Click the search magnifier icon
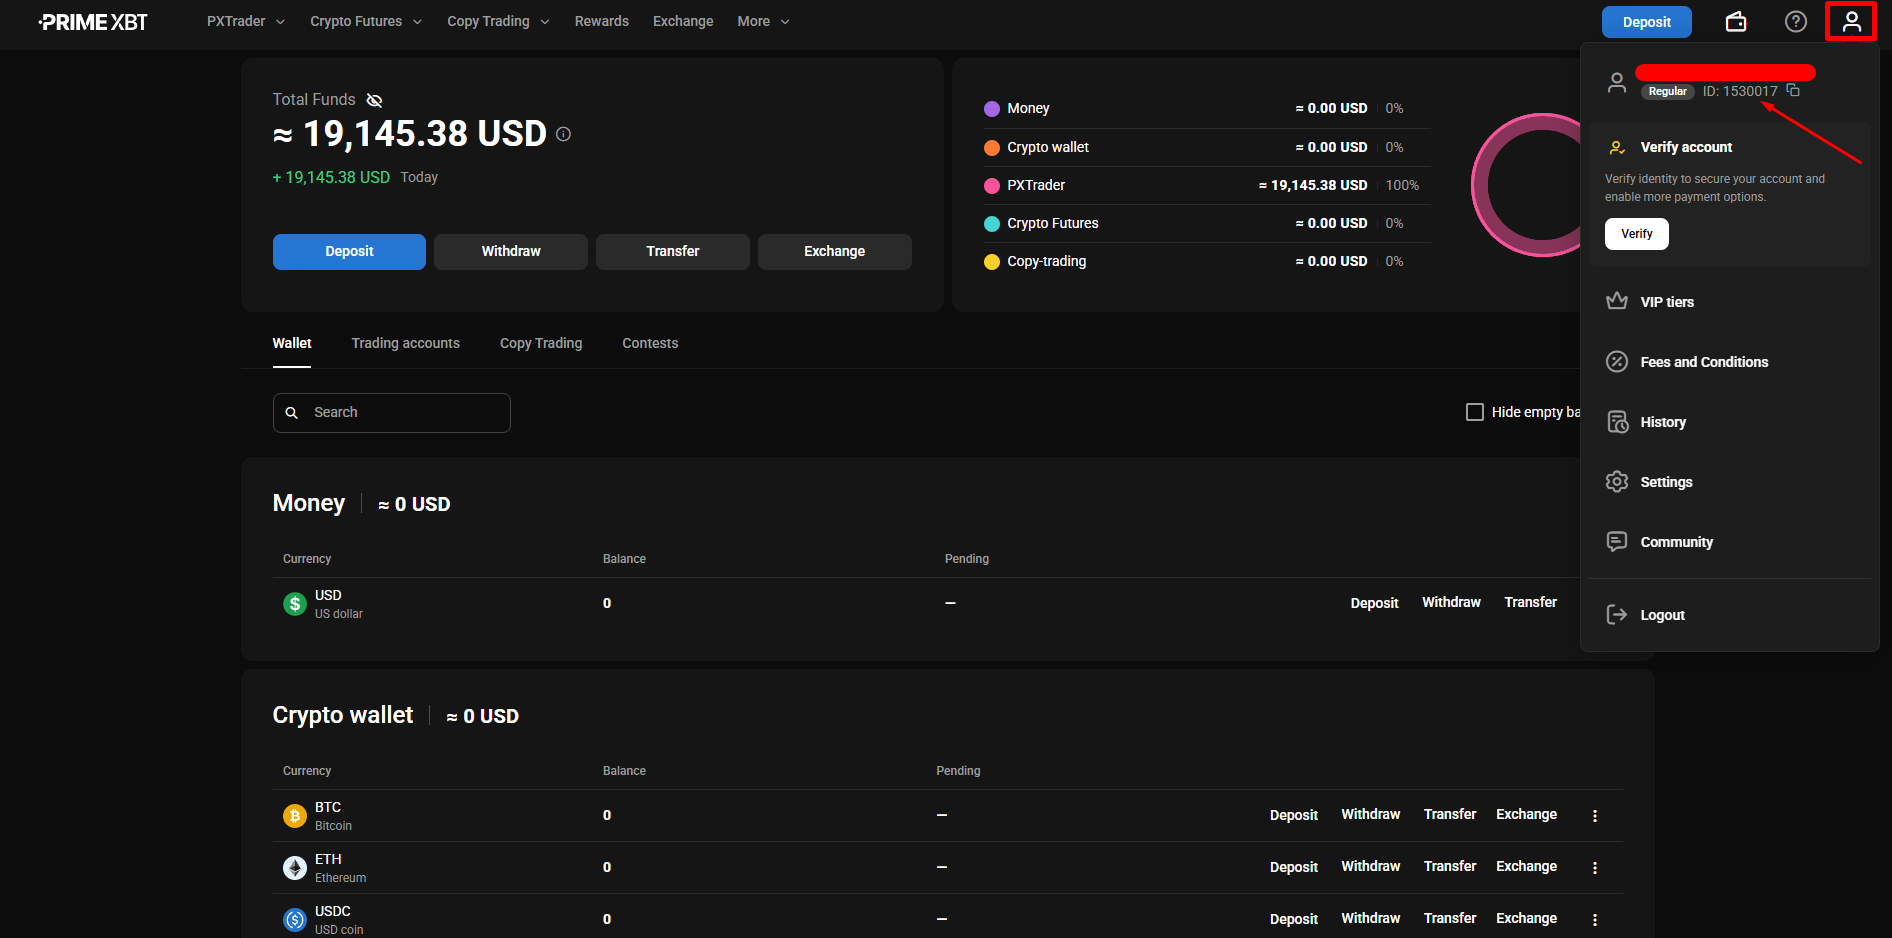The height and width of the screenshot is (938, 1892). 292,413
